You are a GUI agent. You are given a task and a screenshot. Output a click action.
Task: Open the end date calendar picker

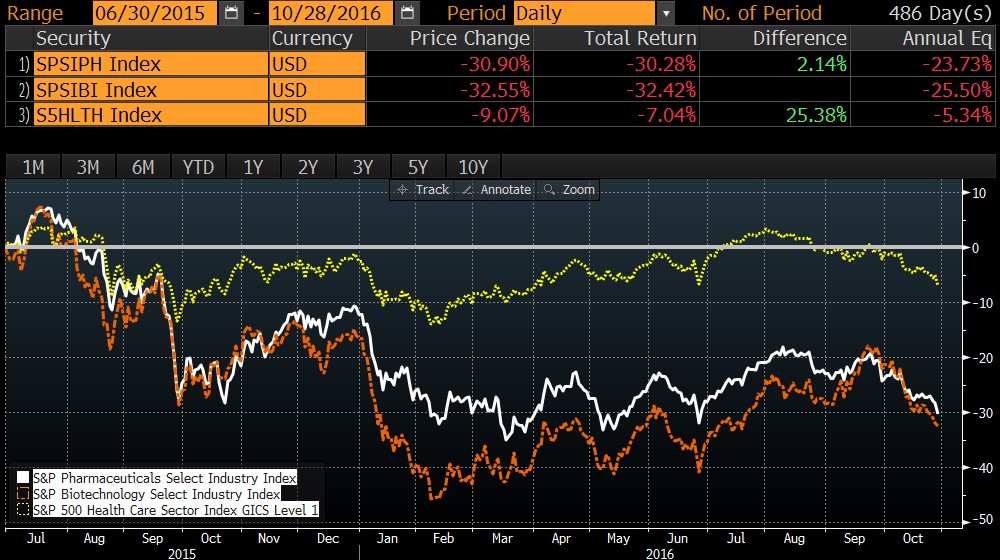pyautogui.click(x=406, y=13)
